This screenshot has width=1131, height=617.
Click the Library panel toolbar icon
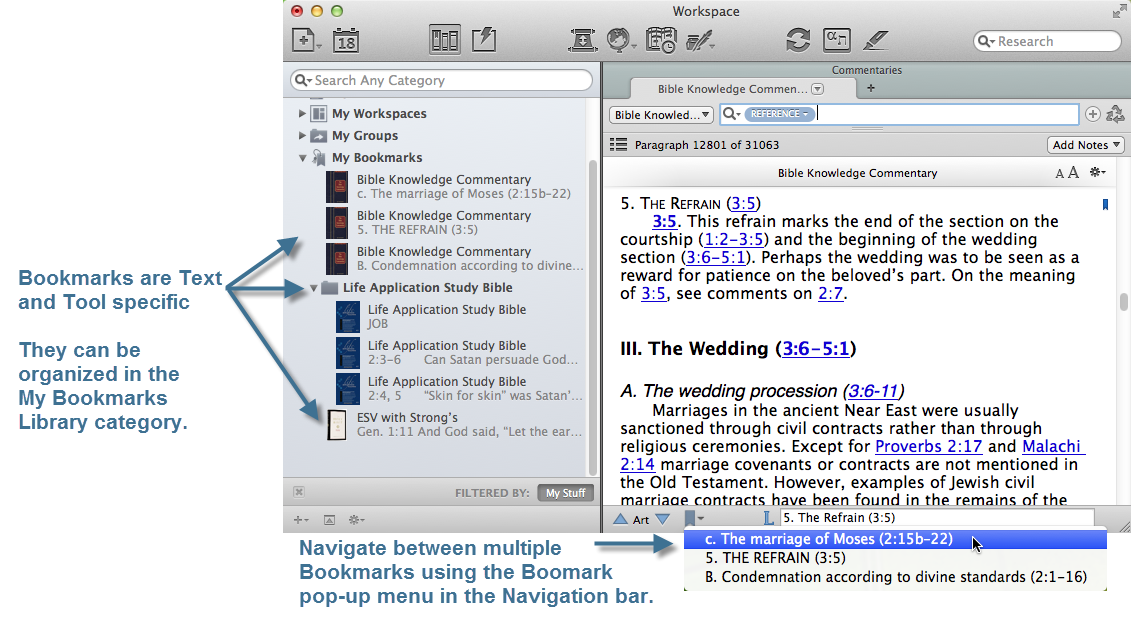click(444, 41)
